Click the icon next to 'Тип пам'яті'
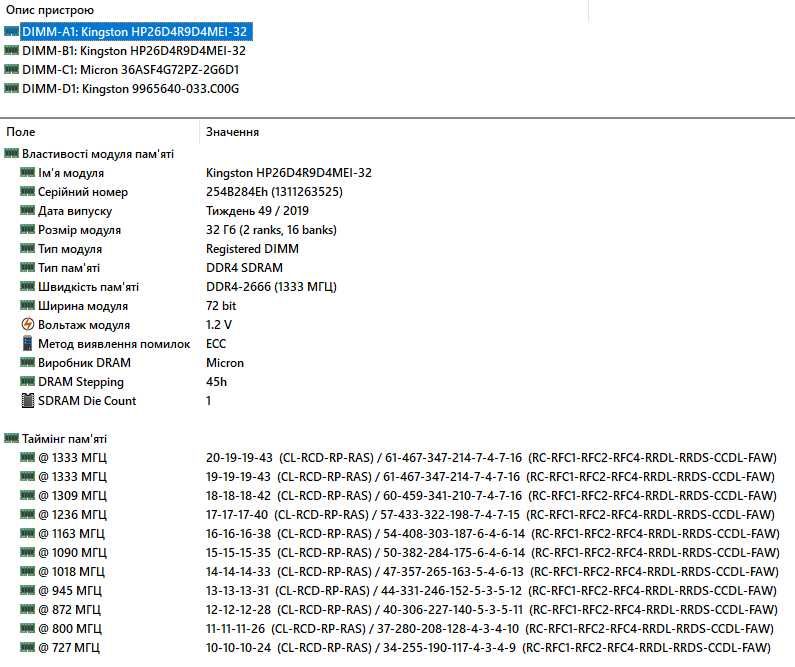Image resolution: width=795 pixels, height=667 pixels. click(x=27, y=267)
